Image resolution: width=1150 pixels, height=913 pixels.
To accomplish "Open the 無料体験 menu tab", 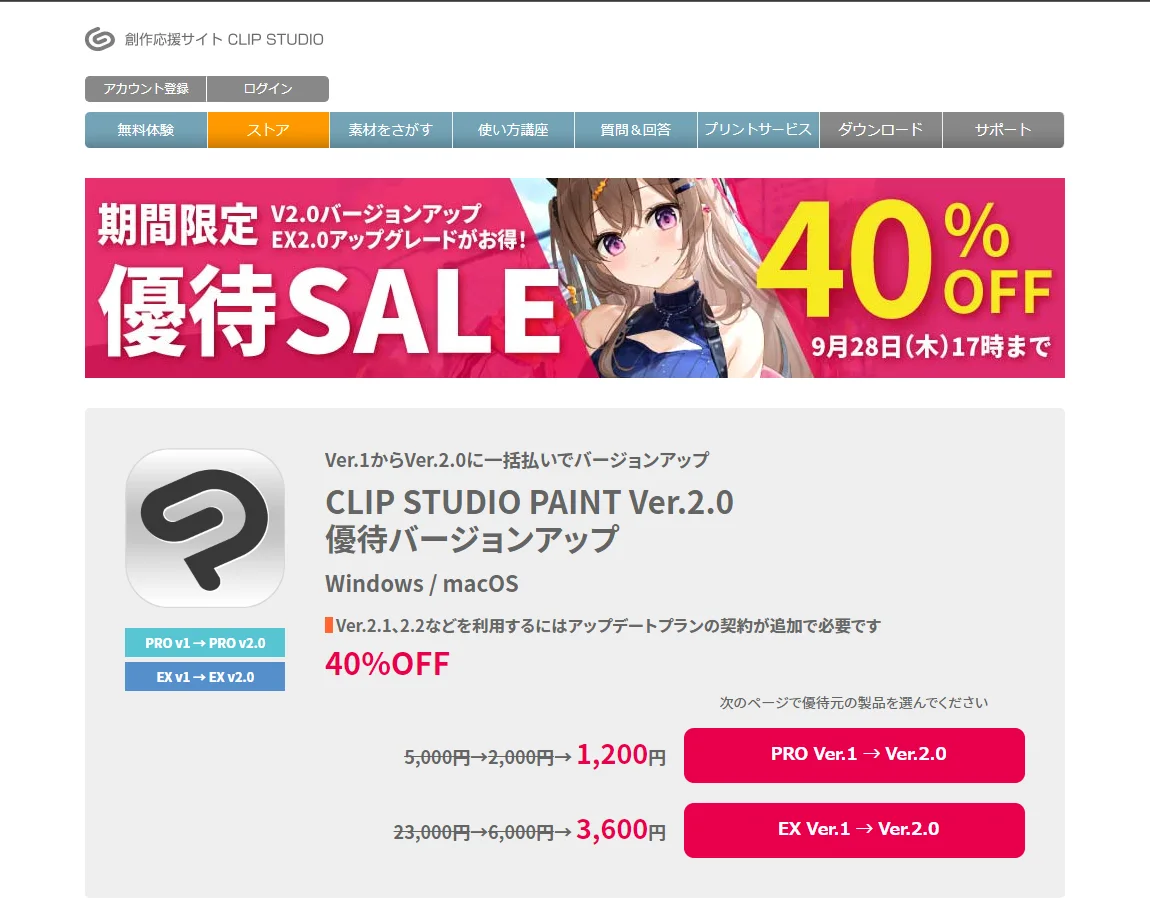I will (x=146, y=130).
